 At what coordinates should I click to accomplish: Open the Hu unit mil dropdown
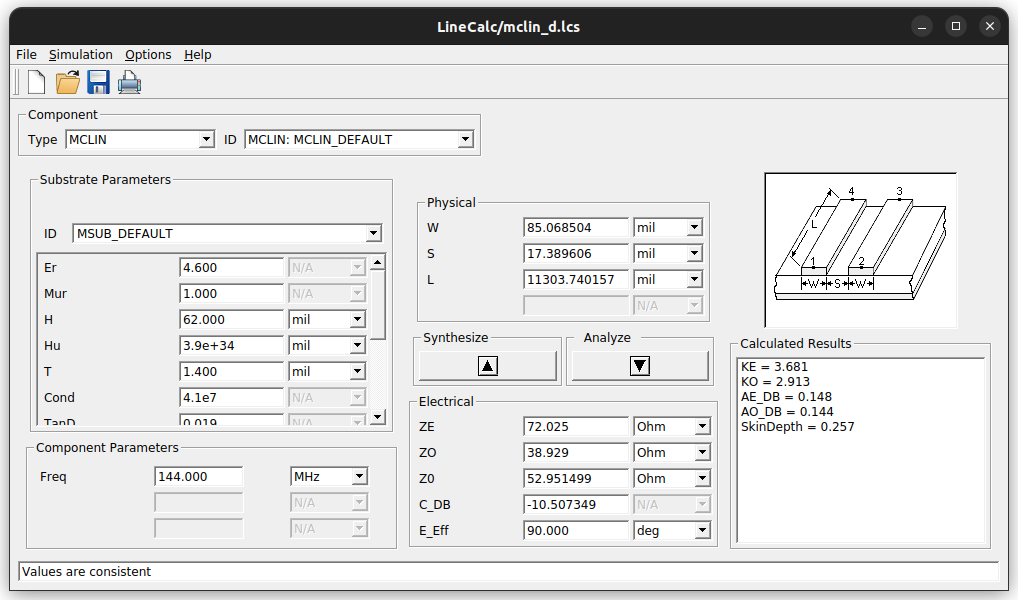[x=357, y=345]
